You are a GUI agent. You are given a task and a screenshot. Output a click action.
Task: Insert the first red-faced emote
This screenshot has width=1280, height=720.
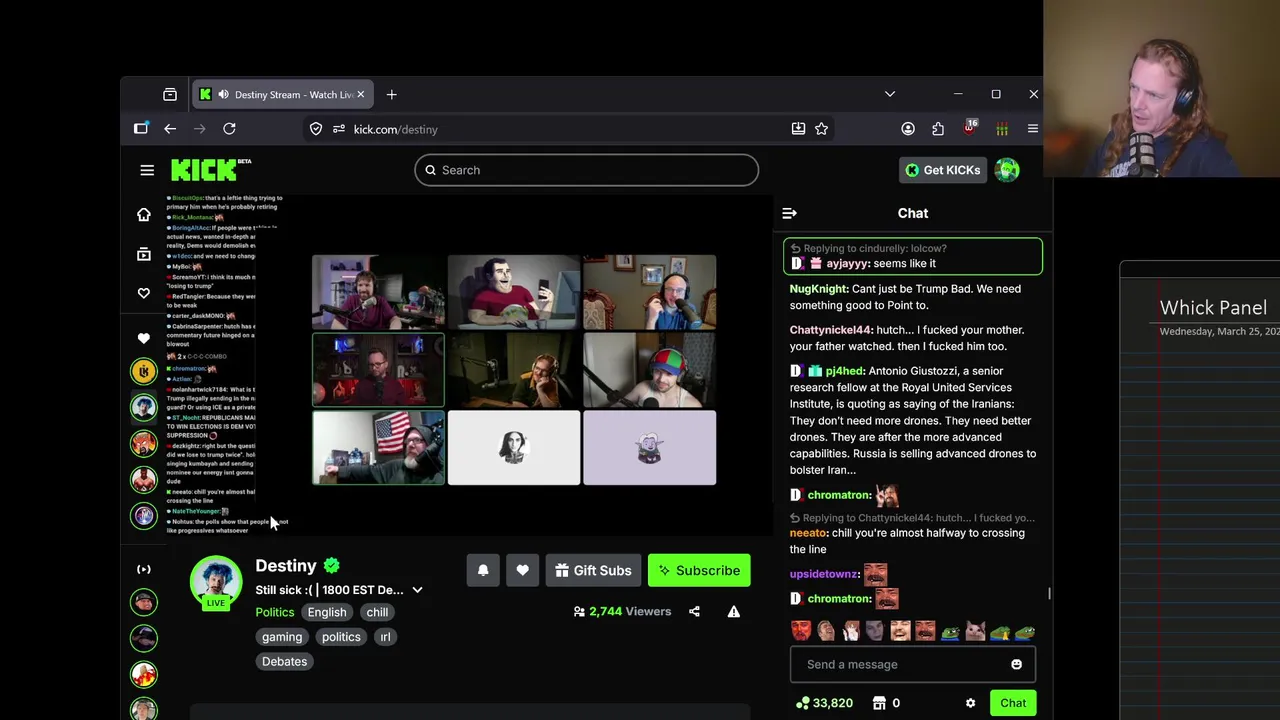[x=801, y=631]
